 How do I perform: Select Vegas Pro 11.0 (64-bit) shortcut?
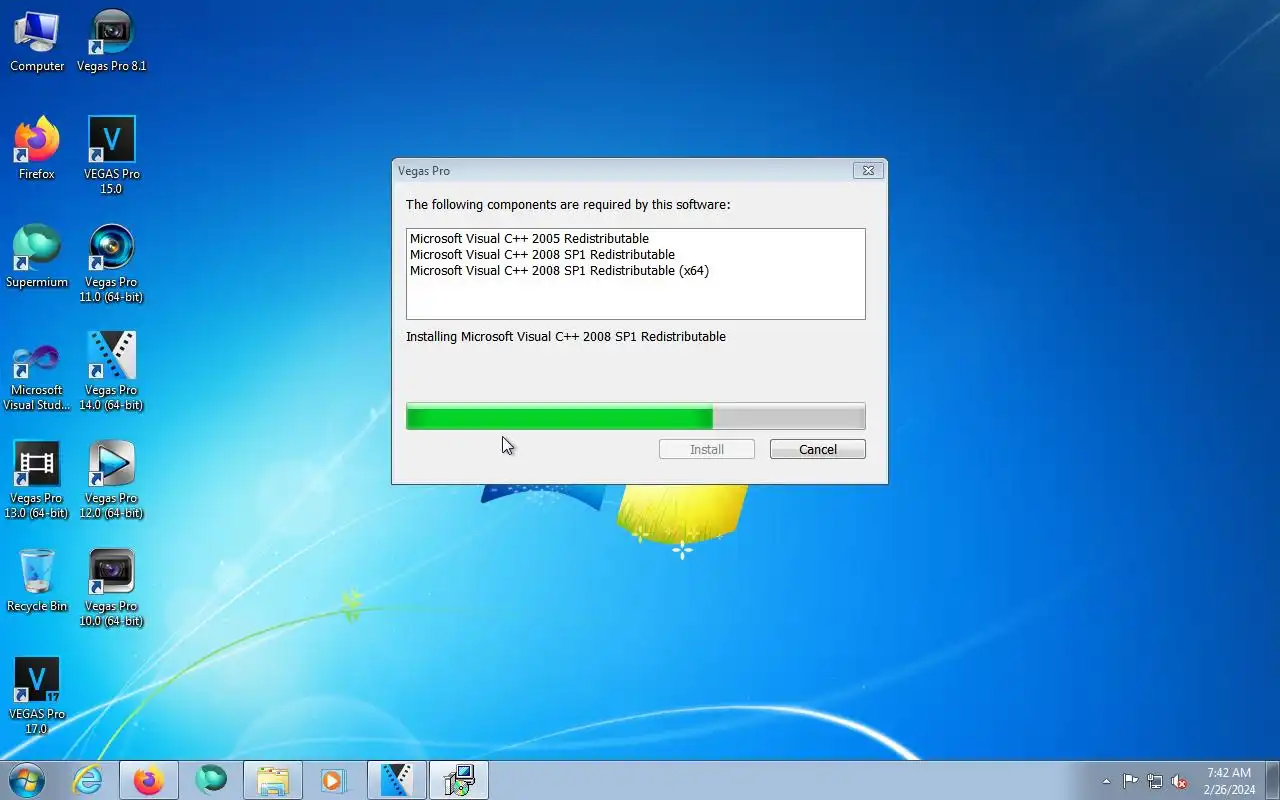coord(112,263)
